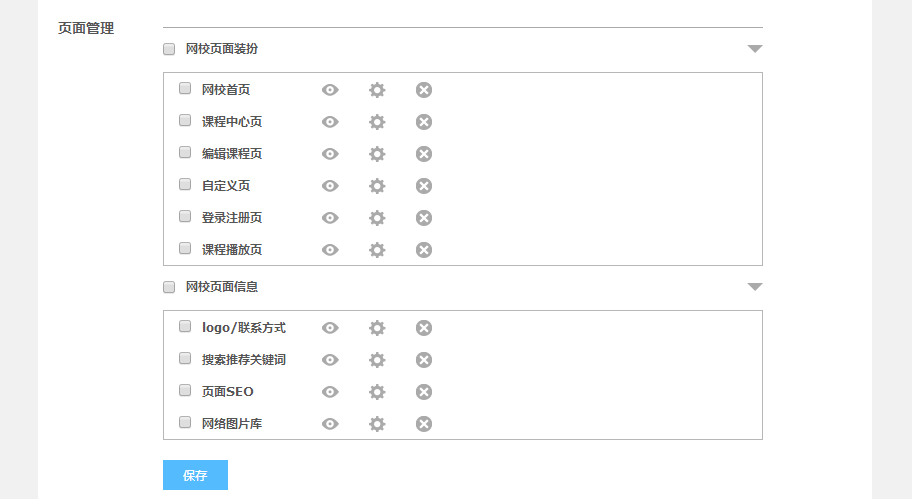Open settings gear for 编辑课程页
This screenshot has width=912, height=499.
(377, 154)
